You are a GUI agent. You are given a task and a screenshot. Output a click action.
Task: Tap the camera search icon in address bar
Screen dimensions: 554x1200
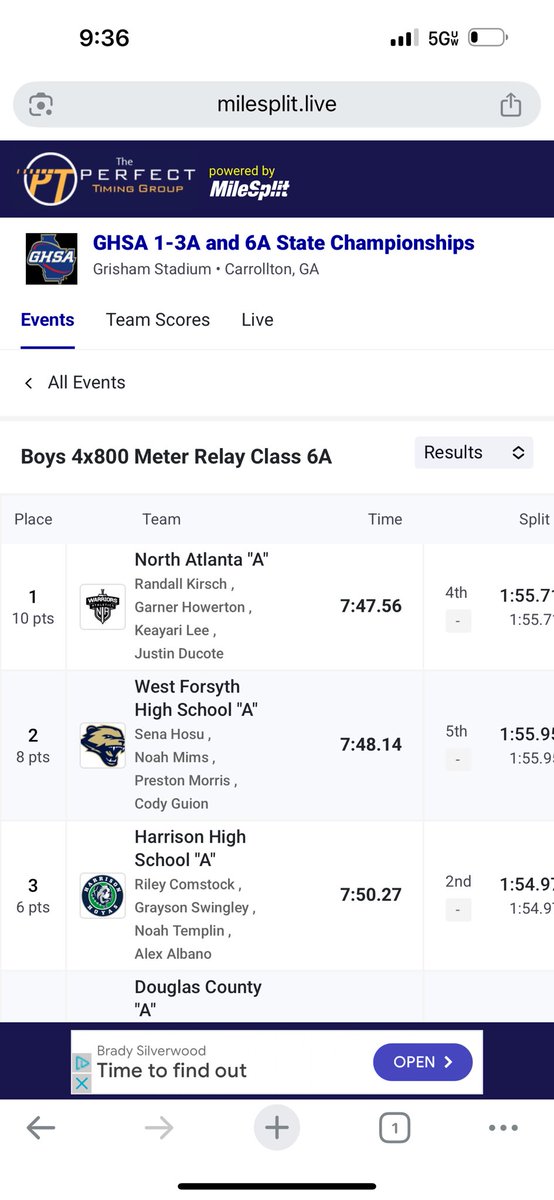(42, 105)
